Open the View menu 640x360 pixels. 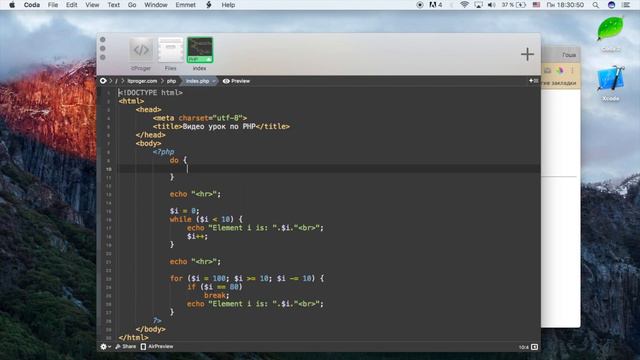point(92,5)
